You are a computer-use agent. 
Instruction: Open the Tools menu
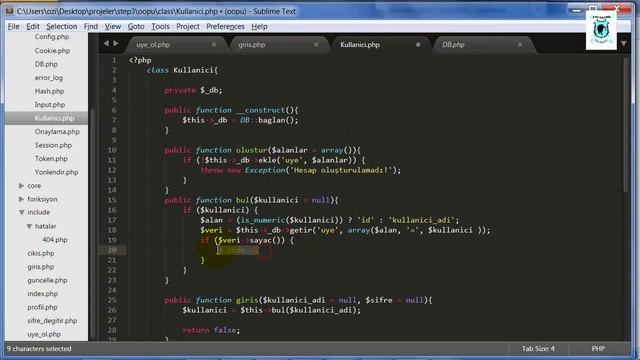click(160, 27)
